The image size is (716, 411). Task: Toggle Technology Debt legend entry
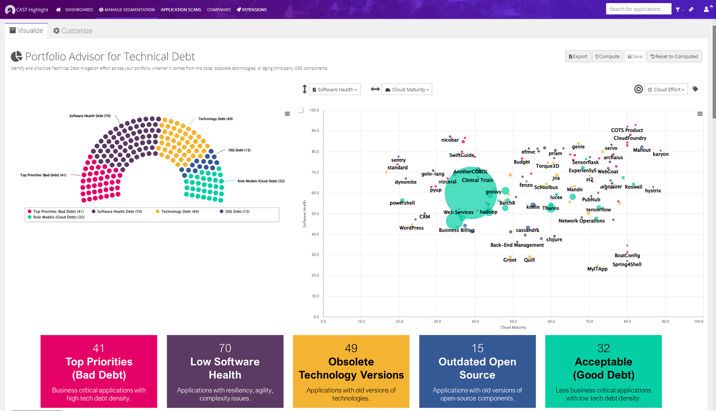[x=179, y=211]
